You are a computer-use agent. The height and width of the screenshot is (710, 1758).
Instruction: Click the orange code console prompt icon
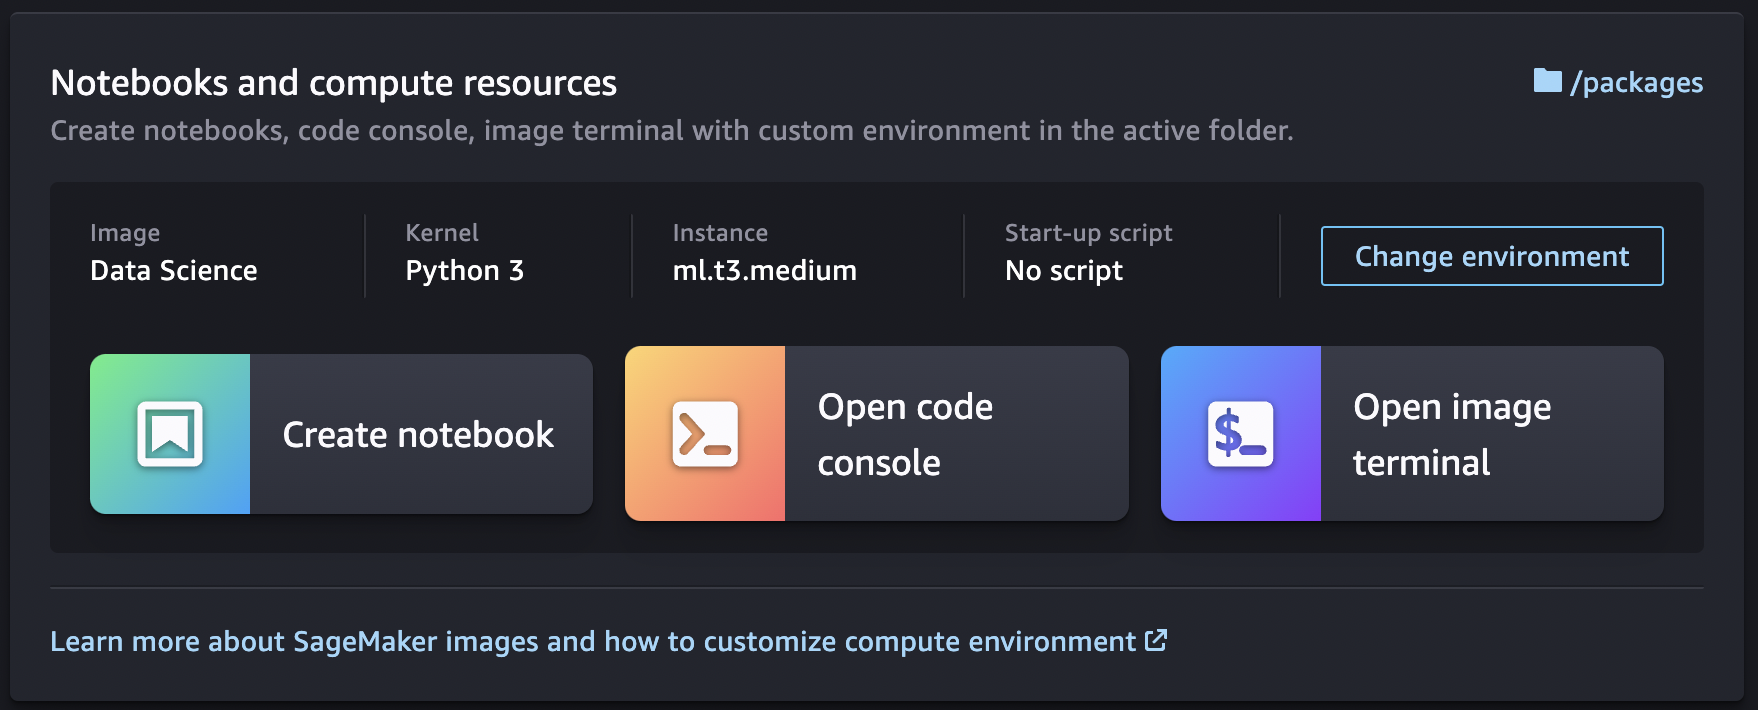point(705,434)
